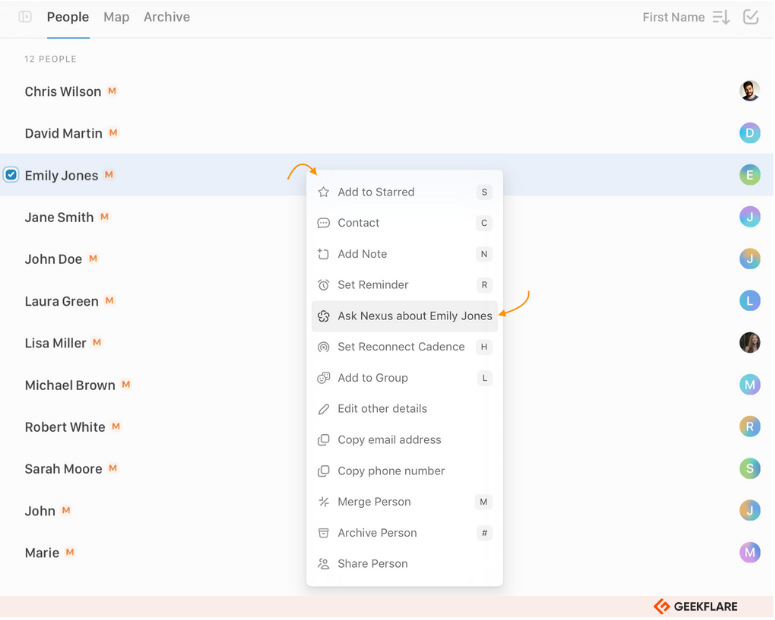The image size is (775, 620).
Task: Click the star icon for Add to Starred
Action: point(323,192)
